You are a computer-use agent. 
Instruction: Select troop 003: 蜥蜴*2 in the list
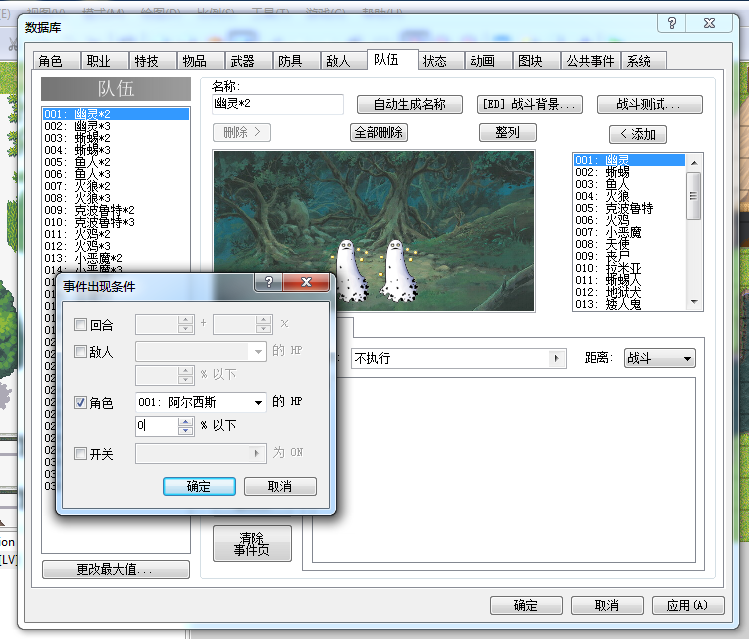coord(116,138)
